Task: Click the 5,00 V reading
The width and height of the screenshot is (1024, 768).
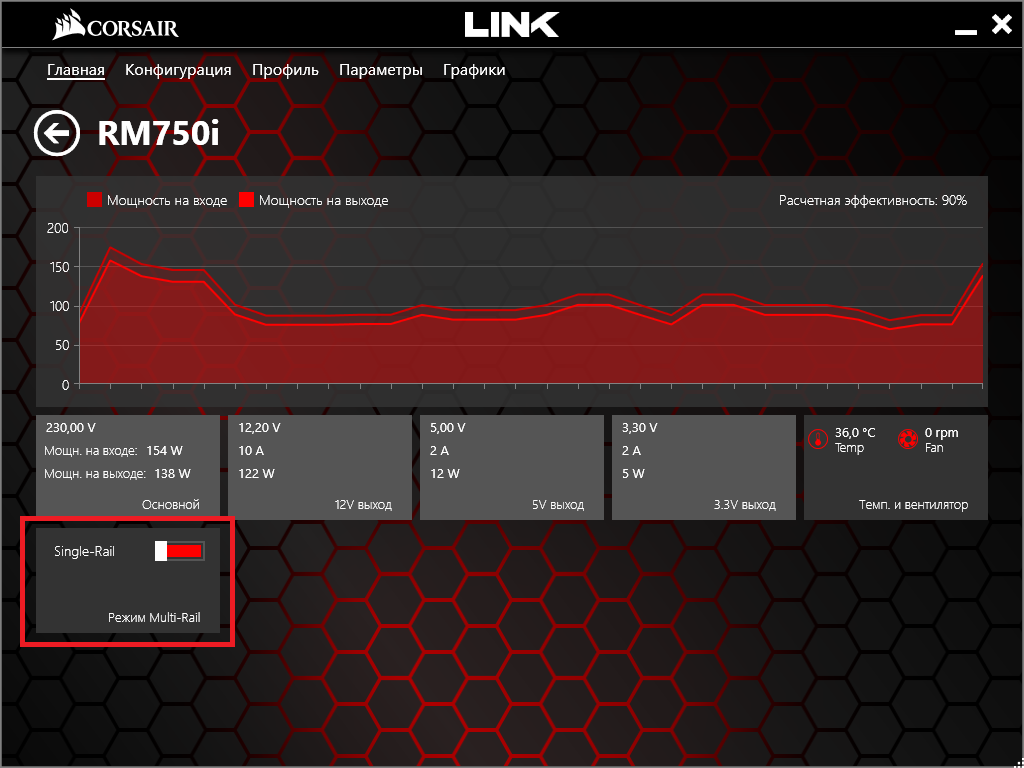Action: 448,428
